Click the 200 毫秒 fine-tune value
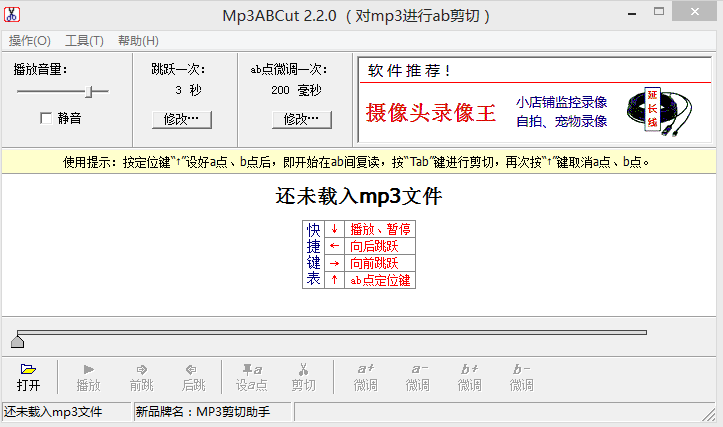 (x=296, y=90)
